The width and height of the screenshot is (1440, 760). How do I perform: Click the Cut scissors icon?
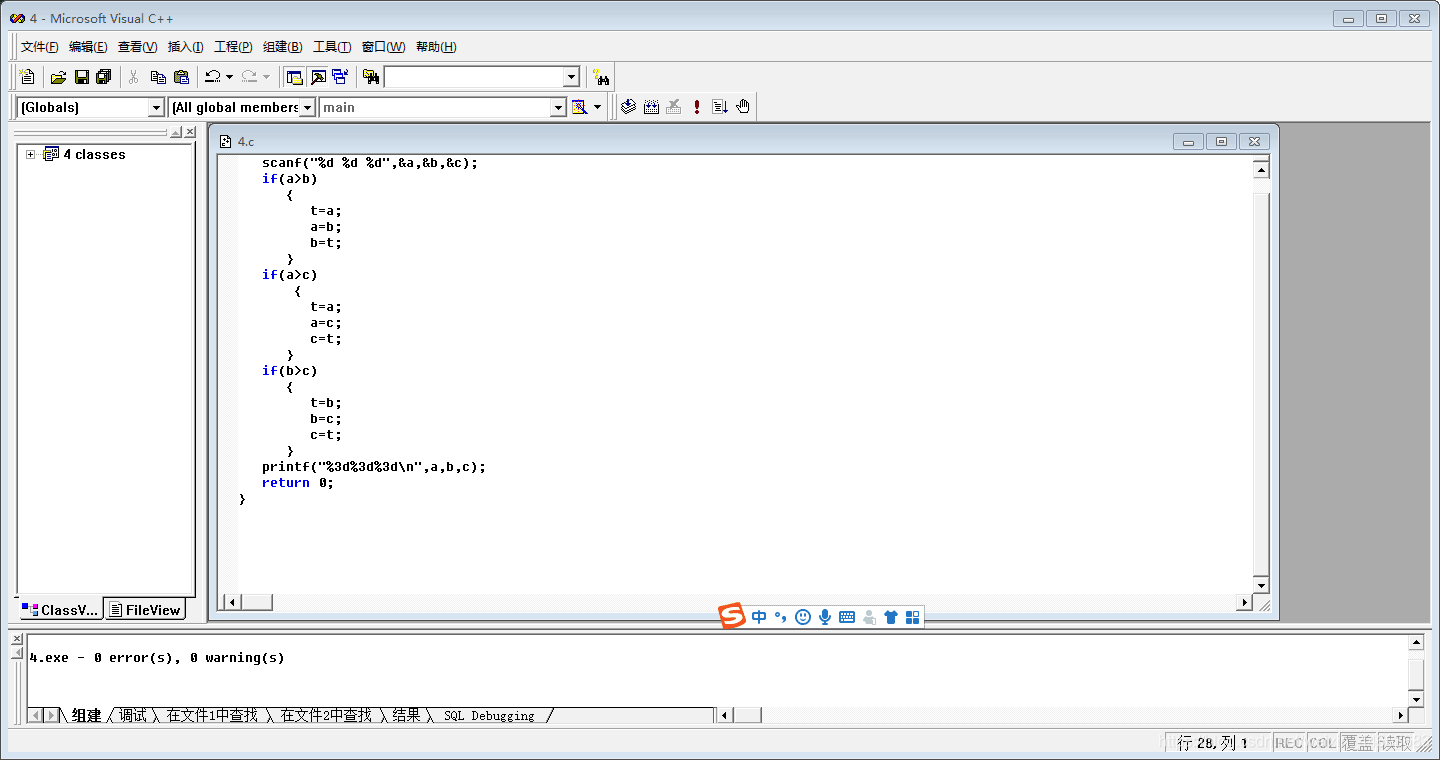133,77
